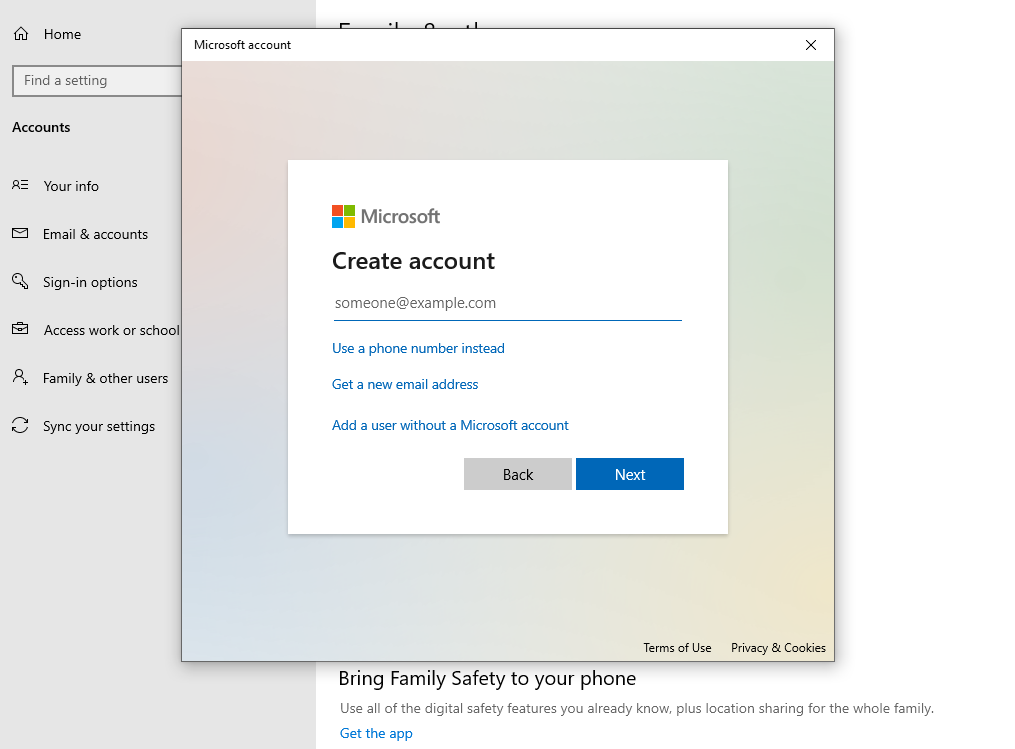Click the Accounts section heading

(x=41, y=127)
